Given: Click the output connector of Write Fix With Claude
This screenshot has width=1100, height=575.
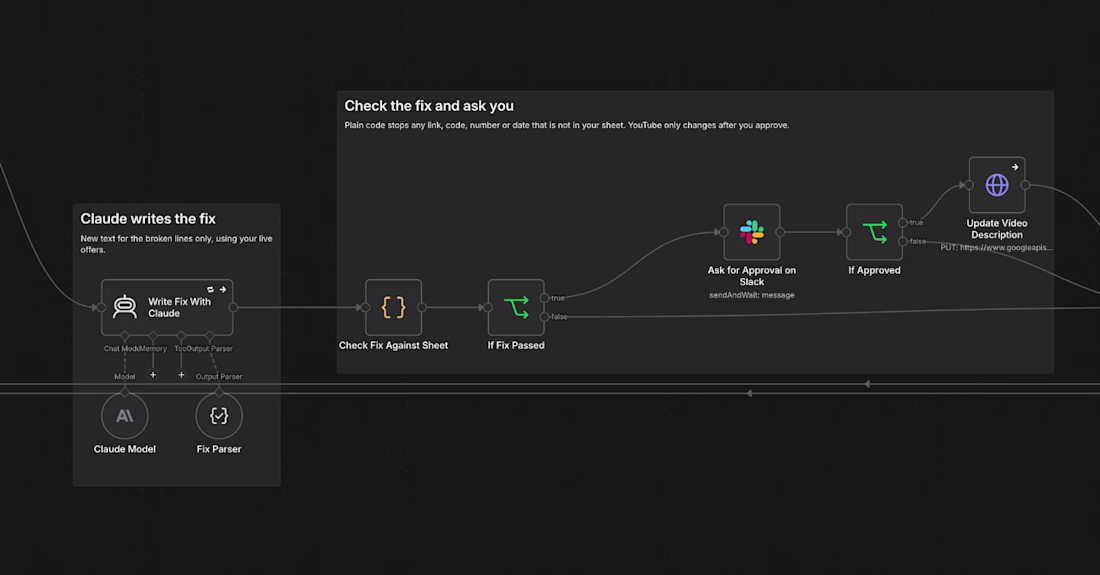Looking at the screenshot, I should (x=233, y=307).
